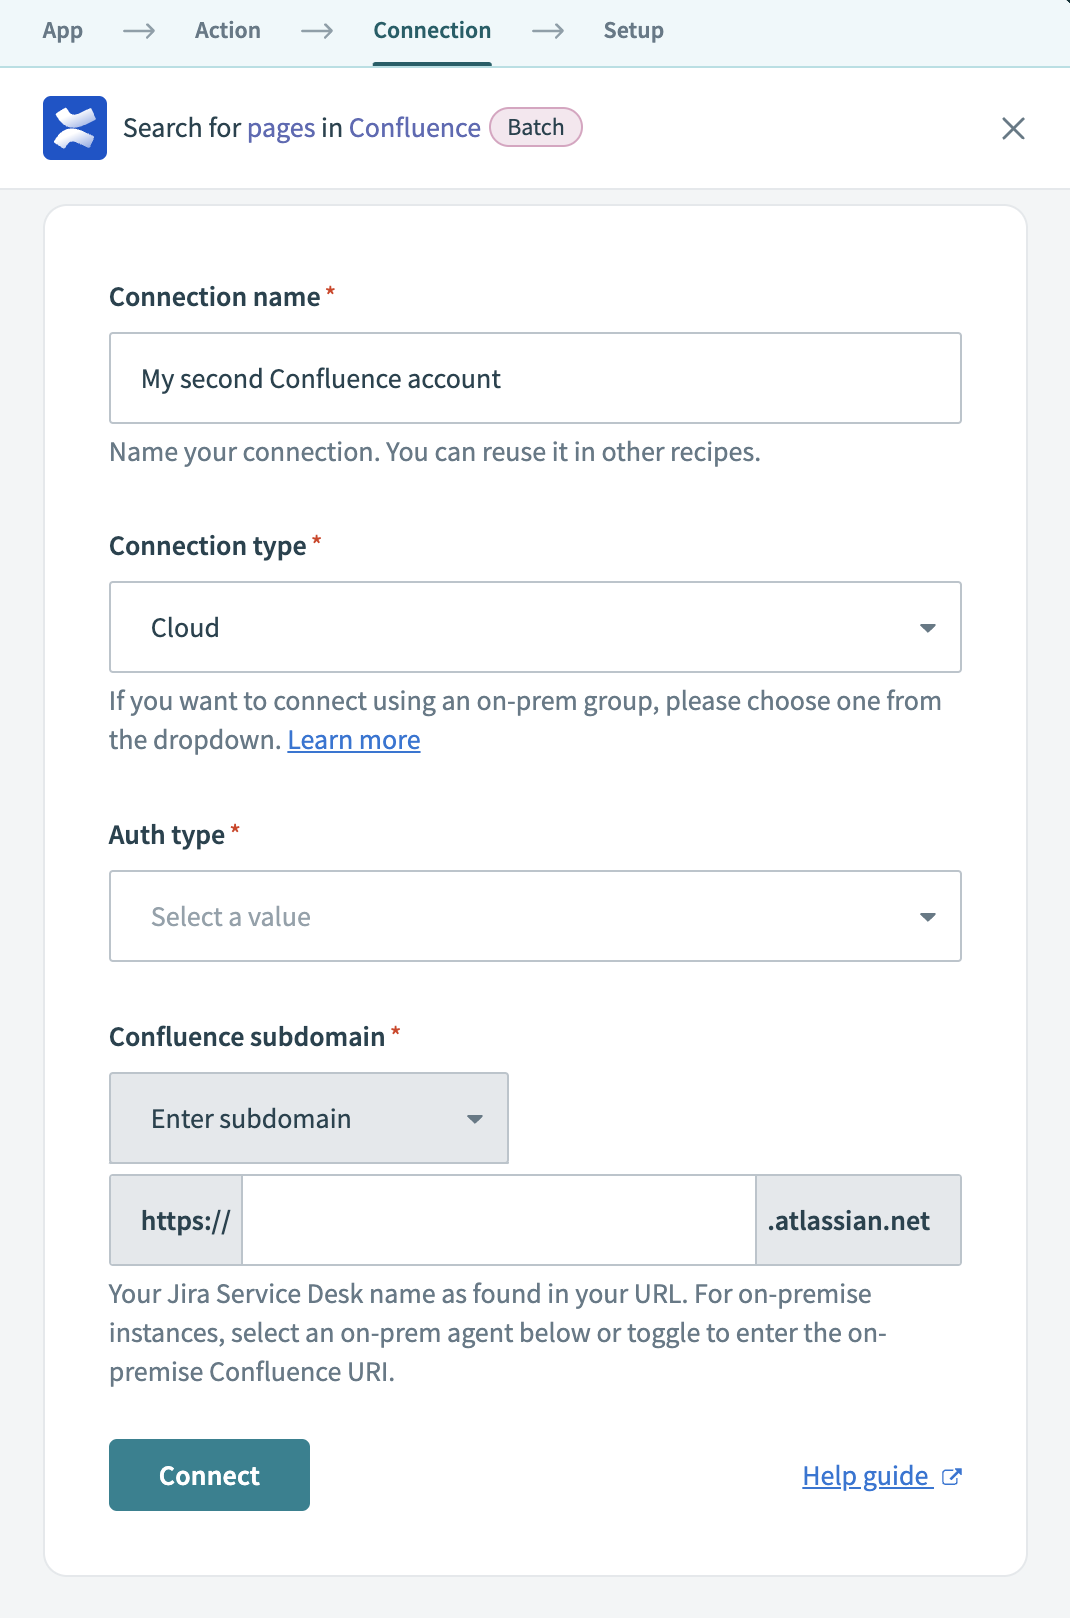Open the Help guide link
Viewport: 1070px width, 1618px height.
866,1476
